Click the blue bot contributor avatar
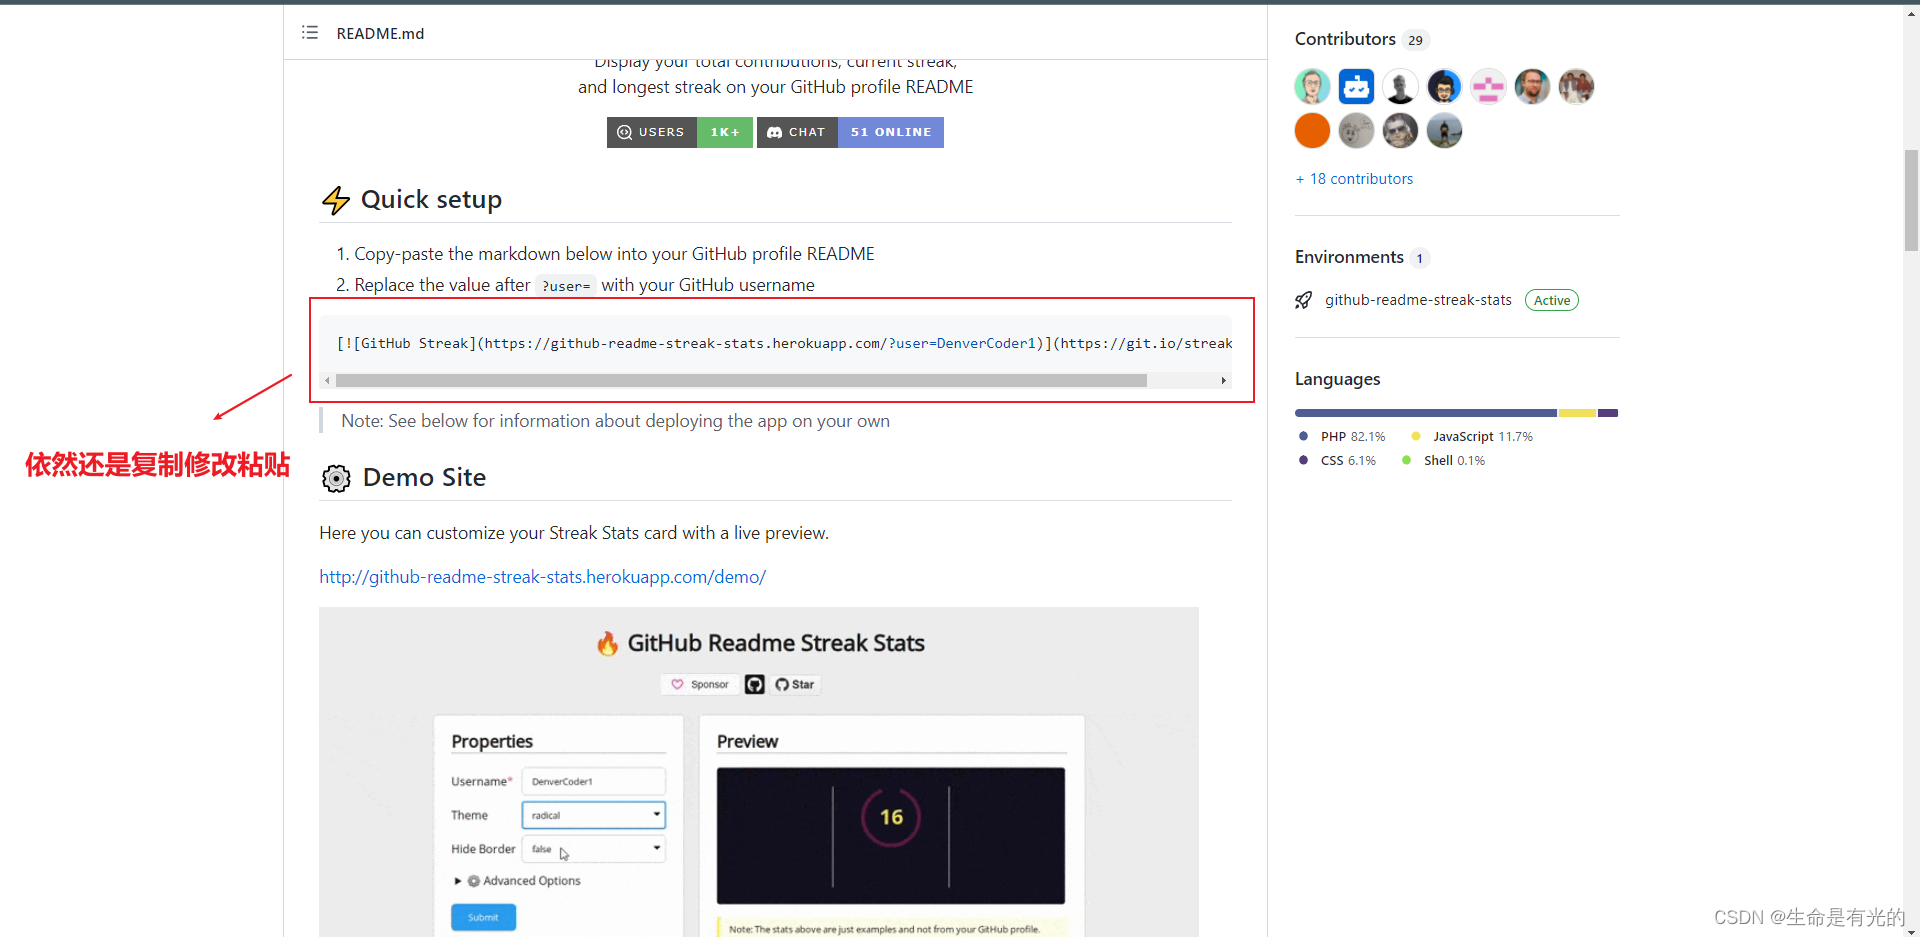The height and width of the screenshot is (937, 1920). click(x=1356, y=87)
